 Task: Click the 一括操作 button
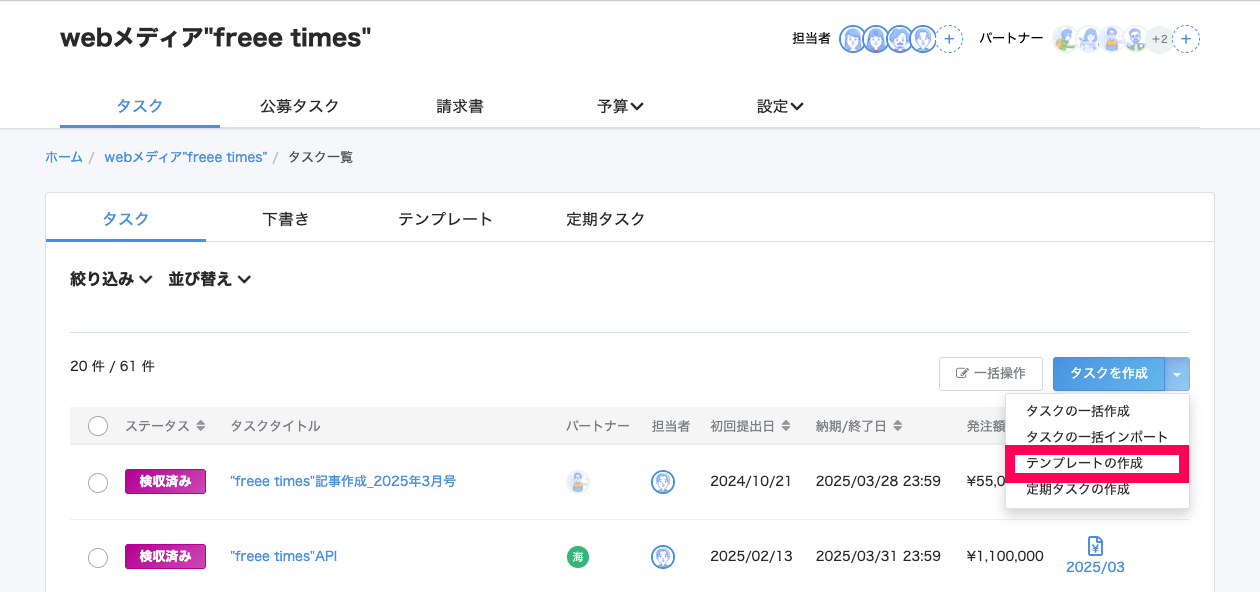tap(991, 374)
